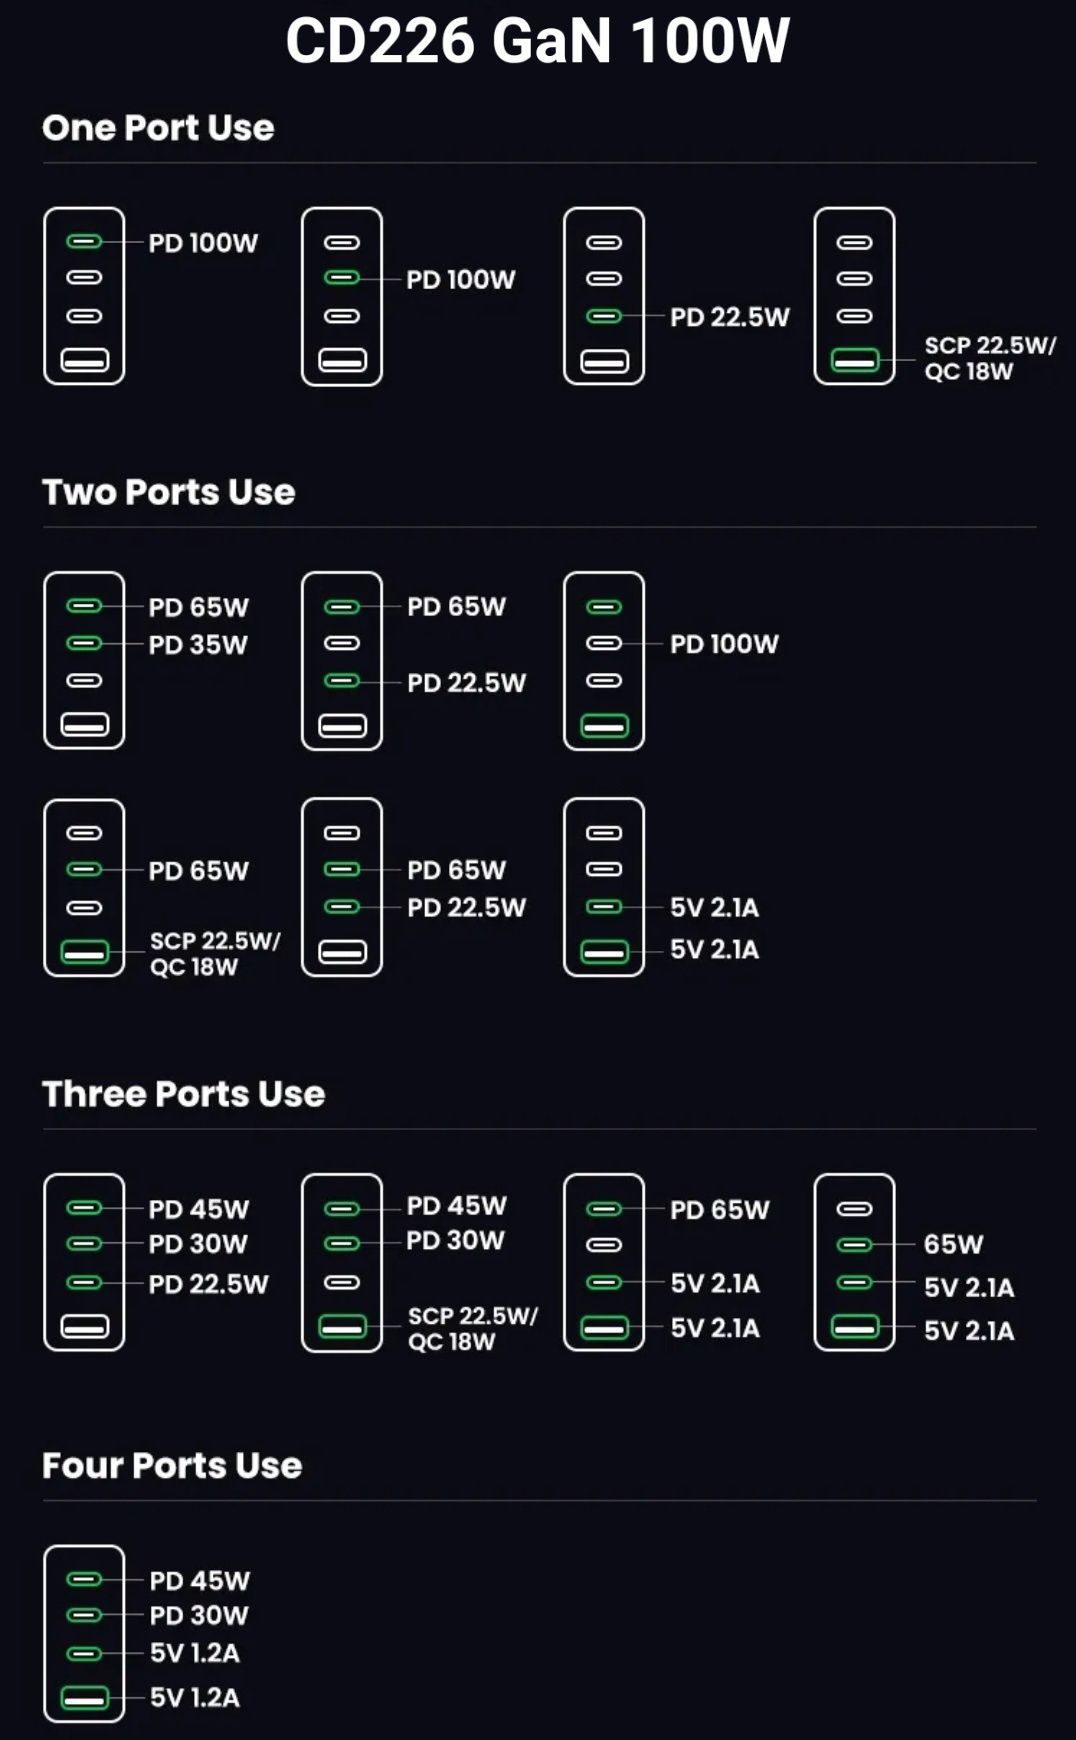Viewport: 1076px width, 1740px height.
Task: Click the charger icon with two 5V 2.1A labels only
Action: point(604,887)
